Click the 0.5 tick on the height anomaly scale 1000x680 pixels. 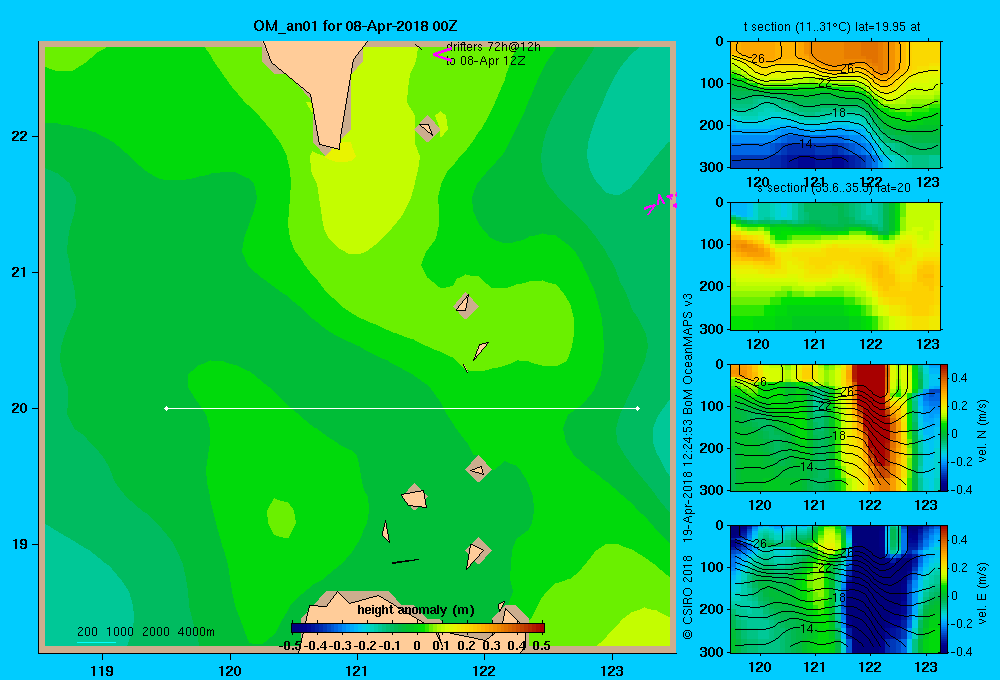541,646
